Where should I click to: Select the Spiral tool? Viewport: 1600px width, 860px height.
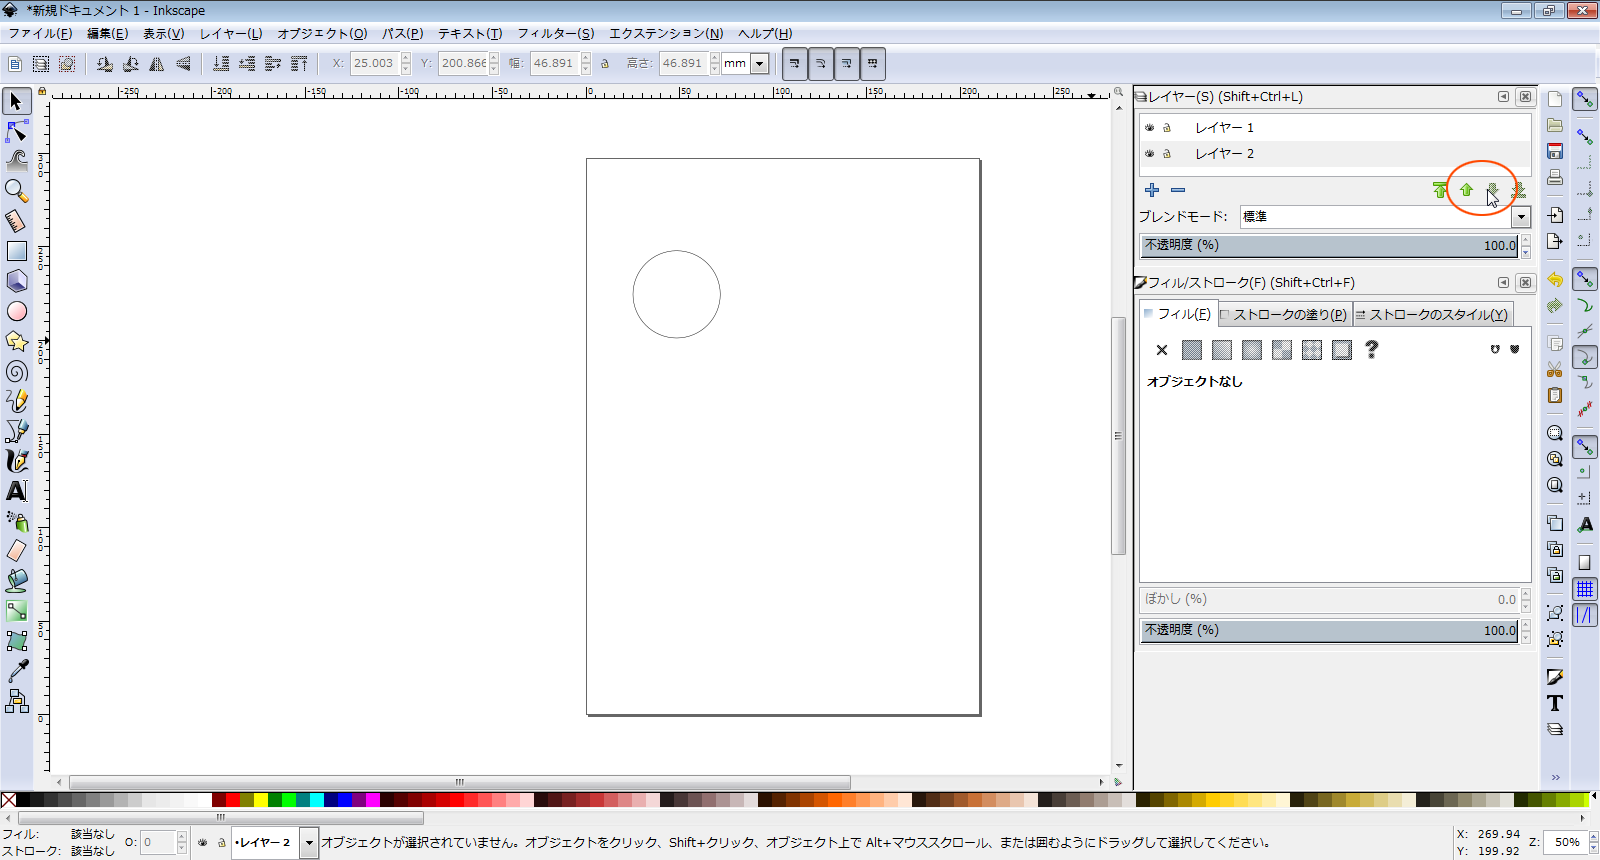[17, 371]
